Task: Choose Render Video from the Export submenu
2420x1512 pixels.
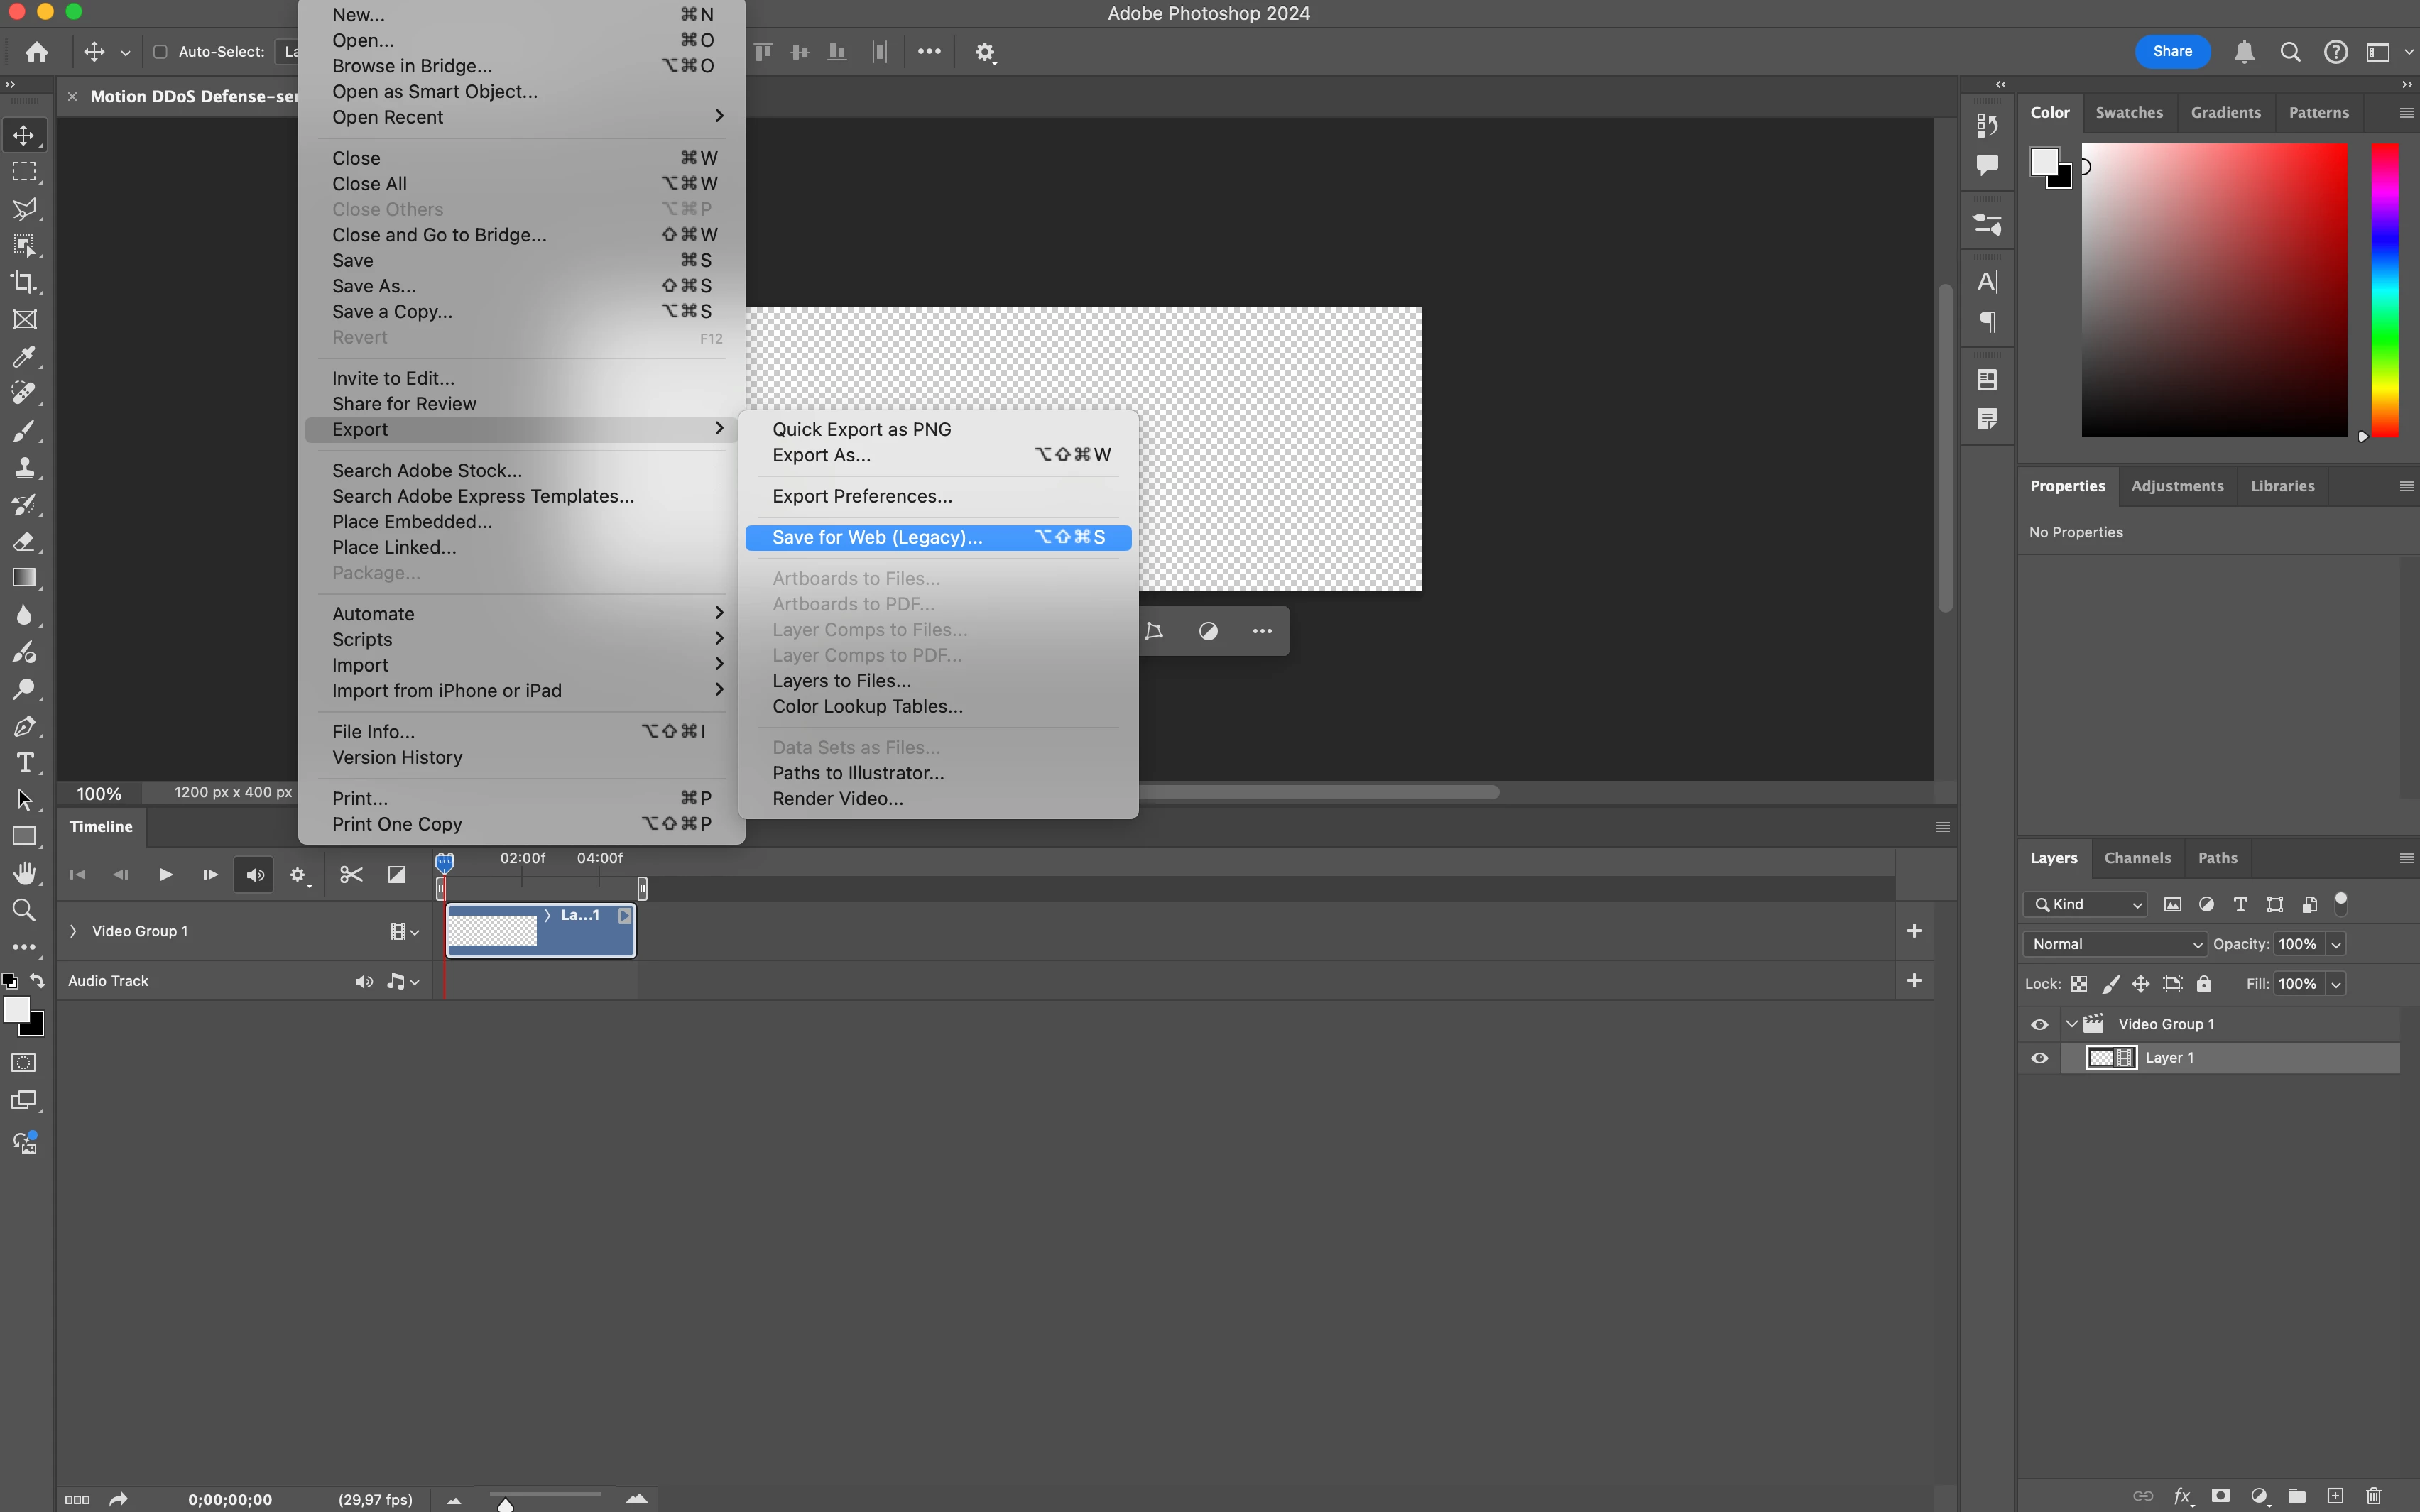Action: (x=838, y=799)
